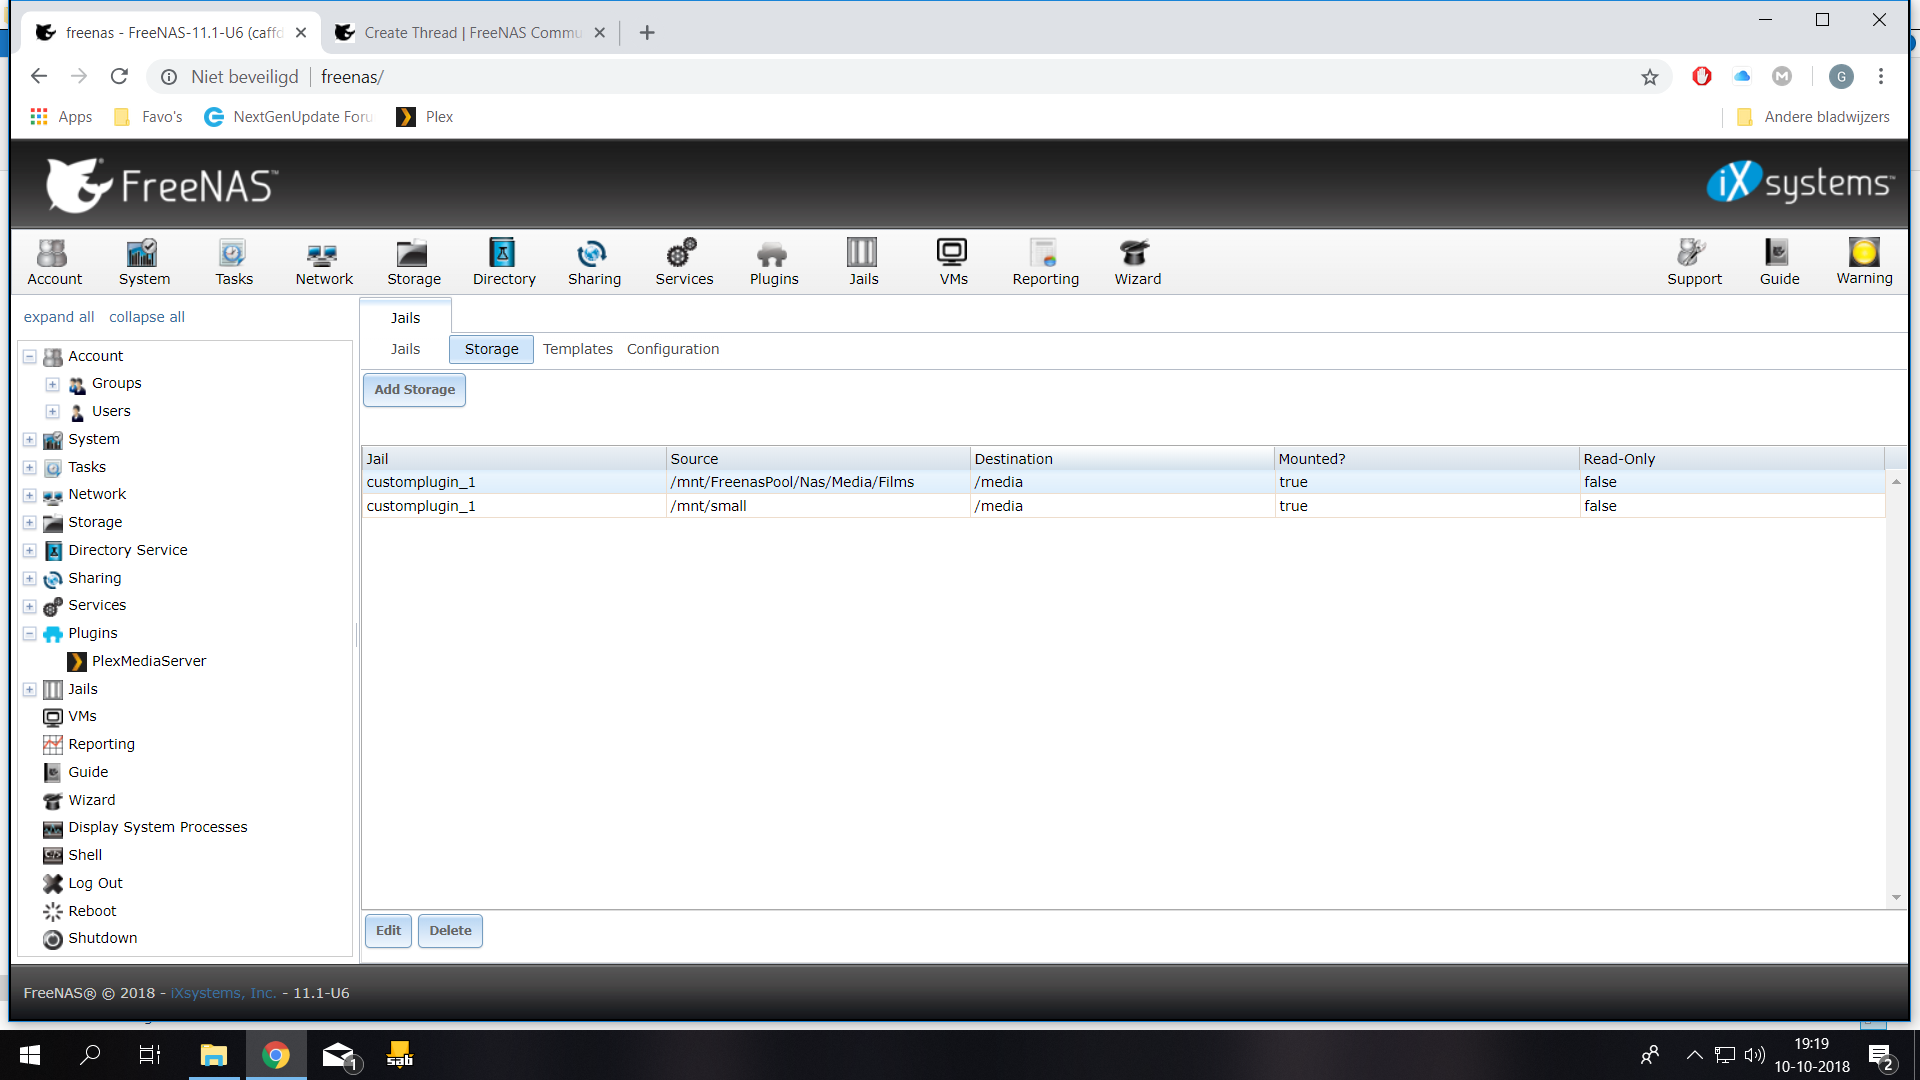Reload the browser page
This screenshot has width=1920, height=1080.
point(119,77)
